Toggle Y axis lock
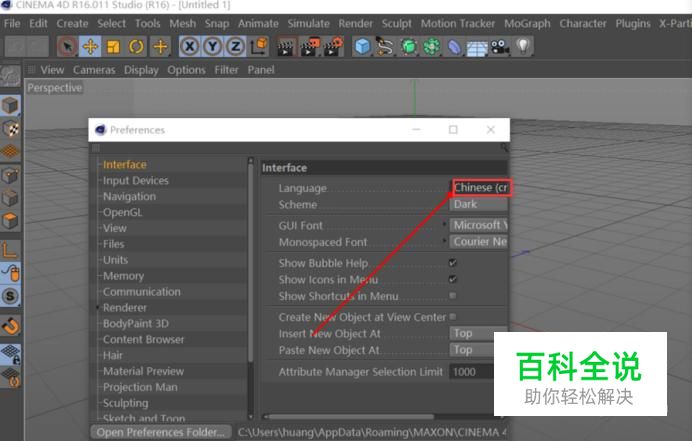Image resolution: width=692 pixels, height=441 pixels. 213,46
